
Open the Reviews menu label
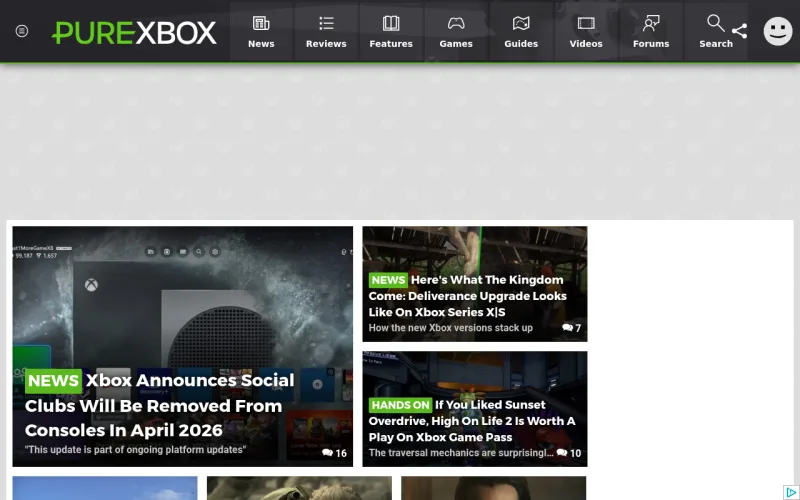tap(326, 44)
